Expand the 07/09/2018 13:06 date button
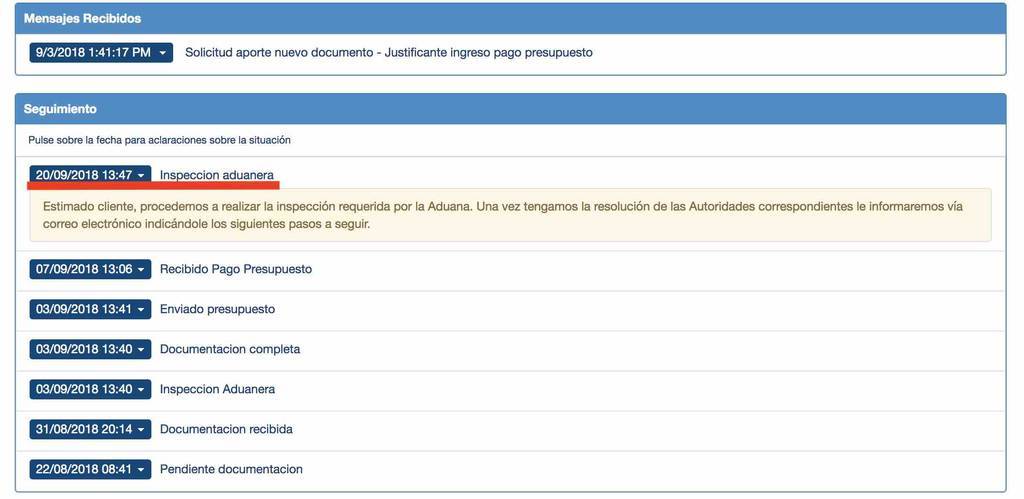Image resolution: width=1024 pixels, height=499 pixels. pos(90,269)
